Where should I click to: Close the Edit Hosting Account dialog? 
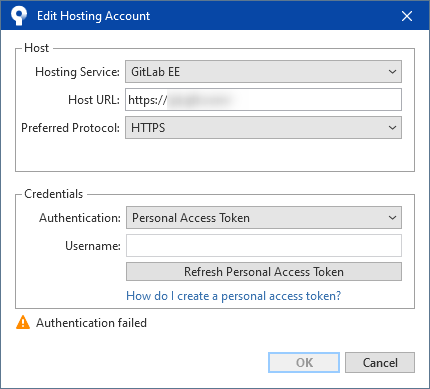407,16
